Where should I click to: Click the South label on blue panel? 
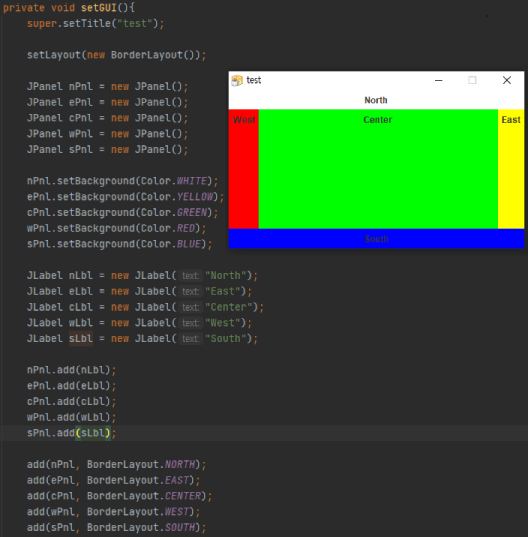coord(376,239)
